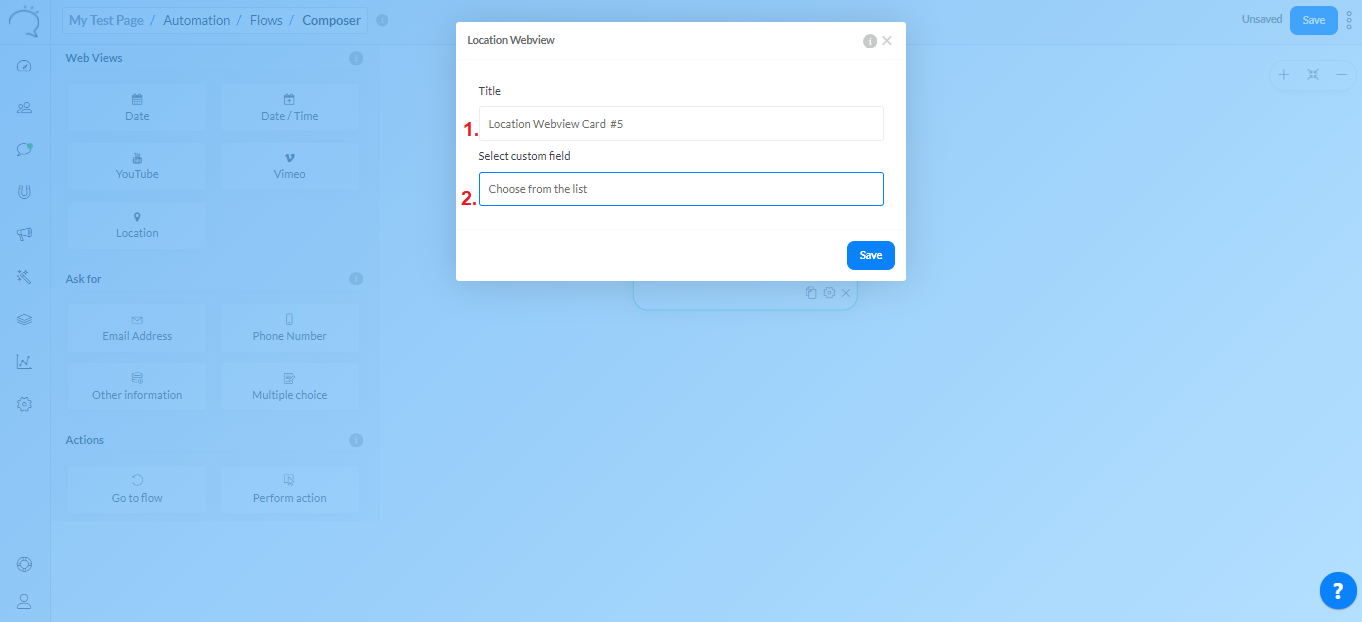Image resolution: width=1362 pixels, height=622 pixels.
Task: Click the magnet icon in sidebar
Action: pos(25,192)
